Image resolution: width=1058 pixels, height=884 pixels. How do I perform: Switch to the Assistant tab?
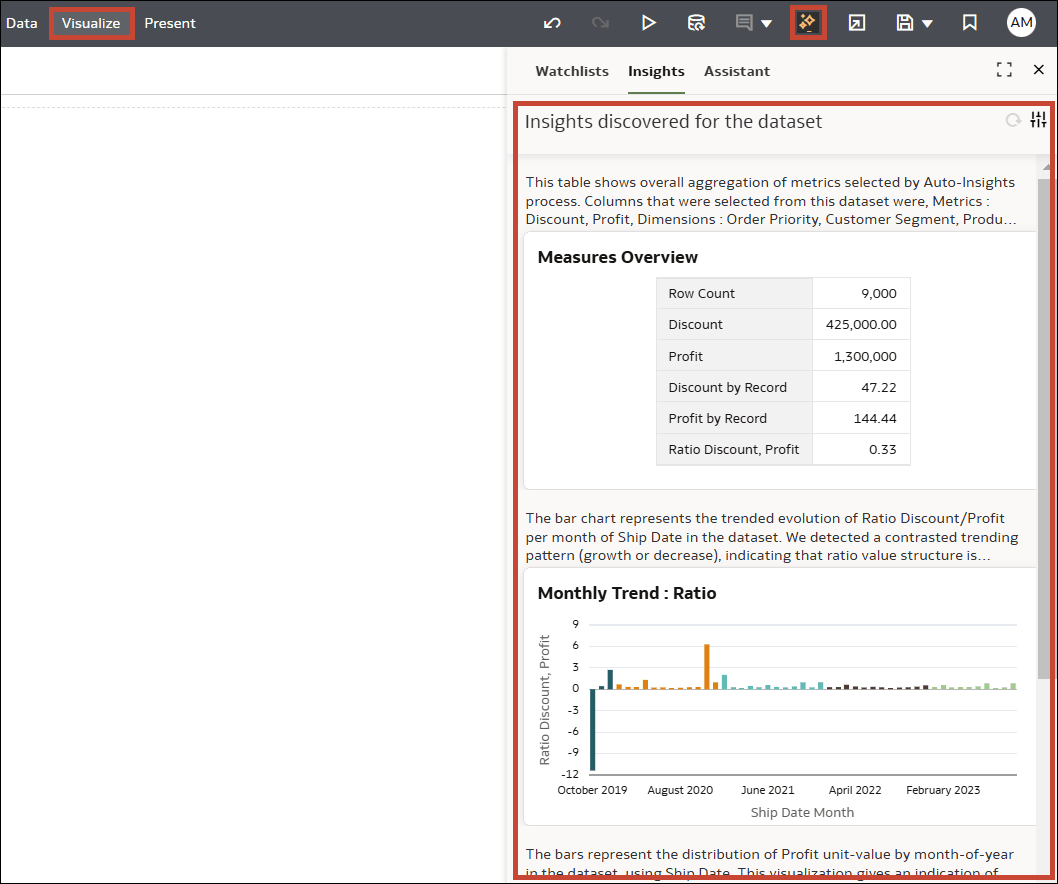pos(737,71)
